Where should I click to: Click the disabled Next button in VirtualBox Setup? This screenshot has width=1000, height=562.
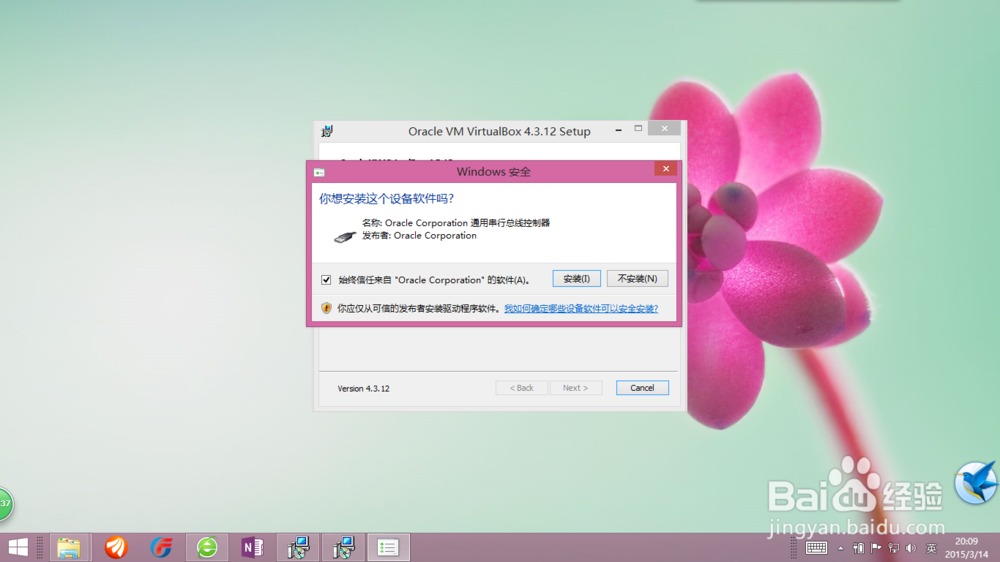coord(575,388)
